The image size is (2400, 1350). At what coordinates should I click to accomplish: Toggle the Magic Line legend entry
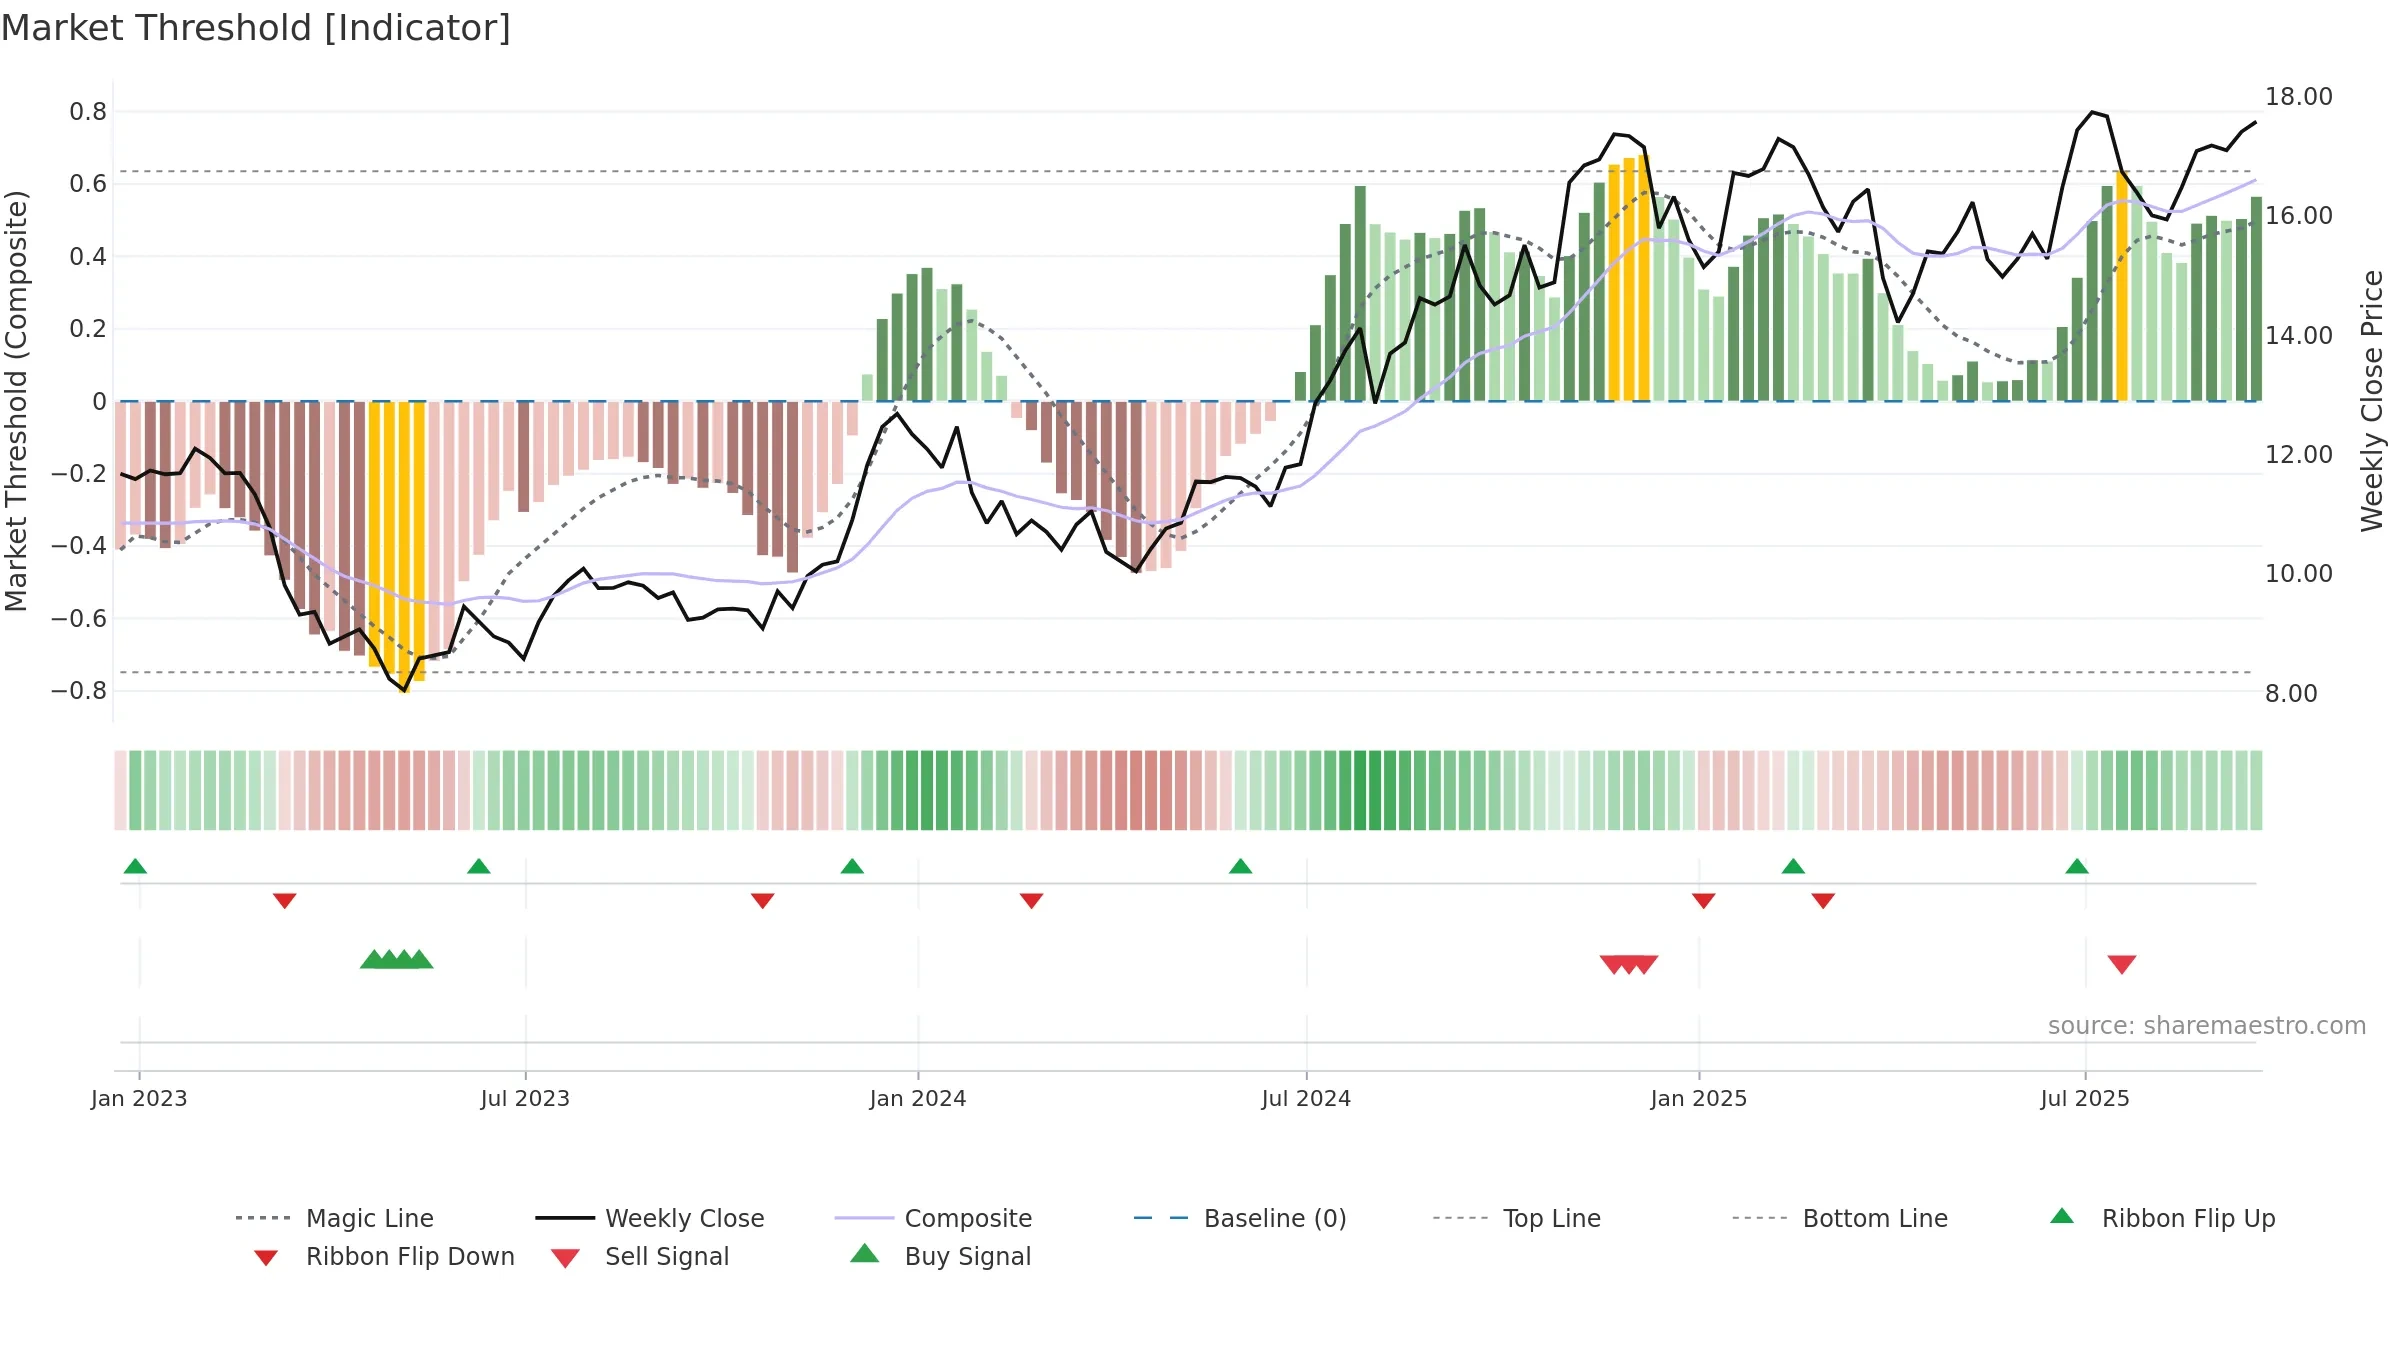coord(335,1218)
